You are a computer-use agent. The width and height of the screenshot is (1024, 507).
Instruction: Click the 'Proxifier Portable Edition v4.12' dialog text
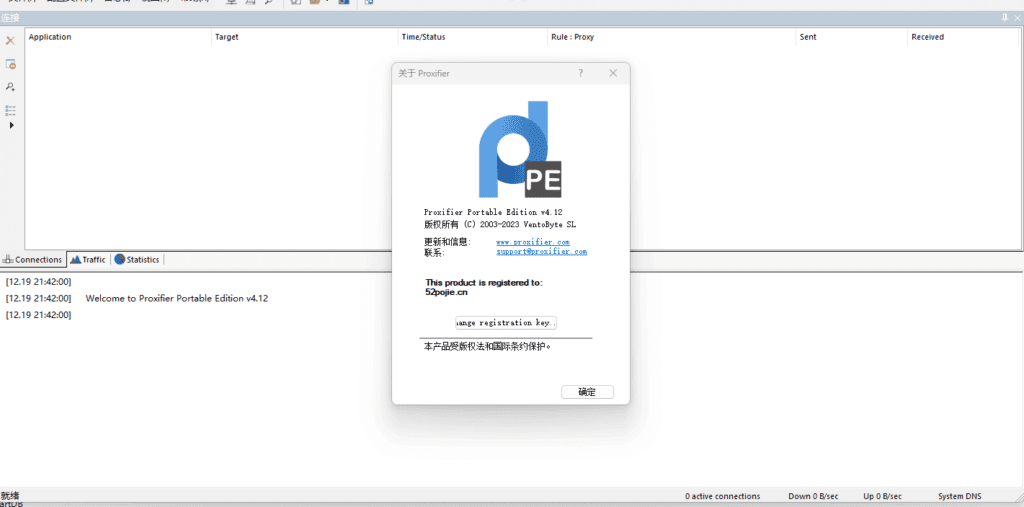[493, 212]
